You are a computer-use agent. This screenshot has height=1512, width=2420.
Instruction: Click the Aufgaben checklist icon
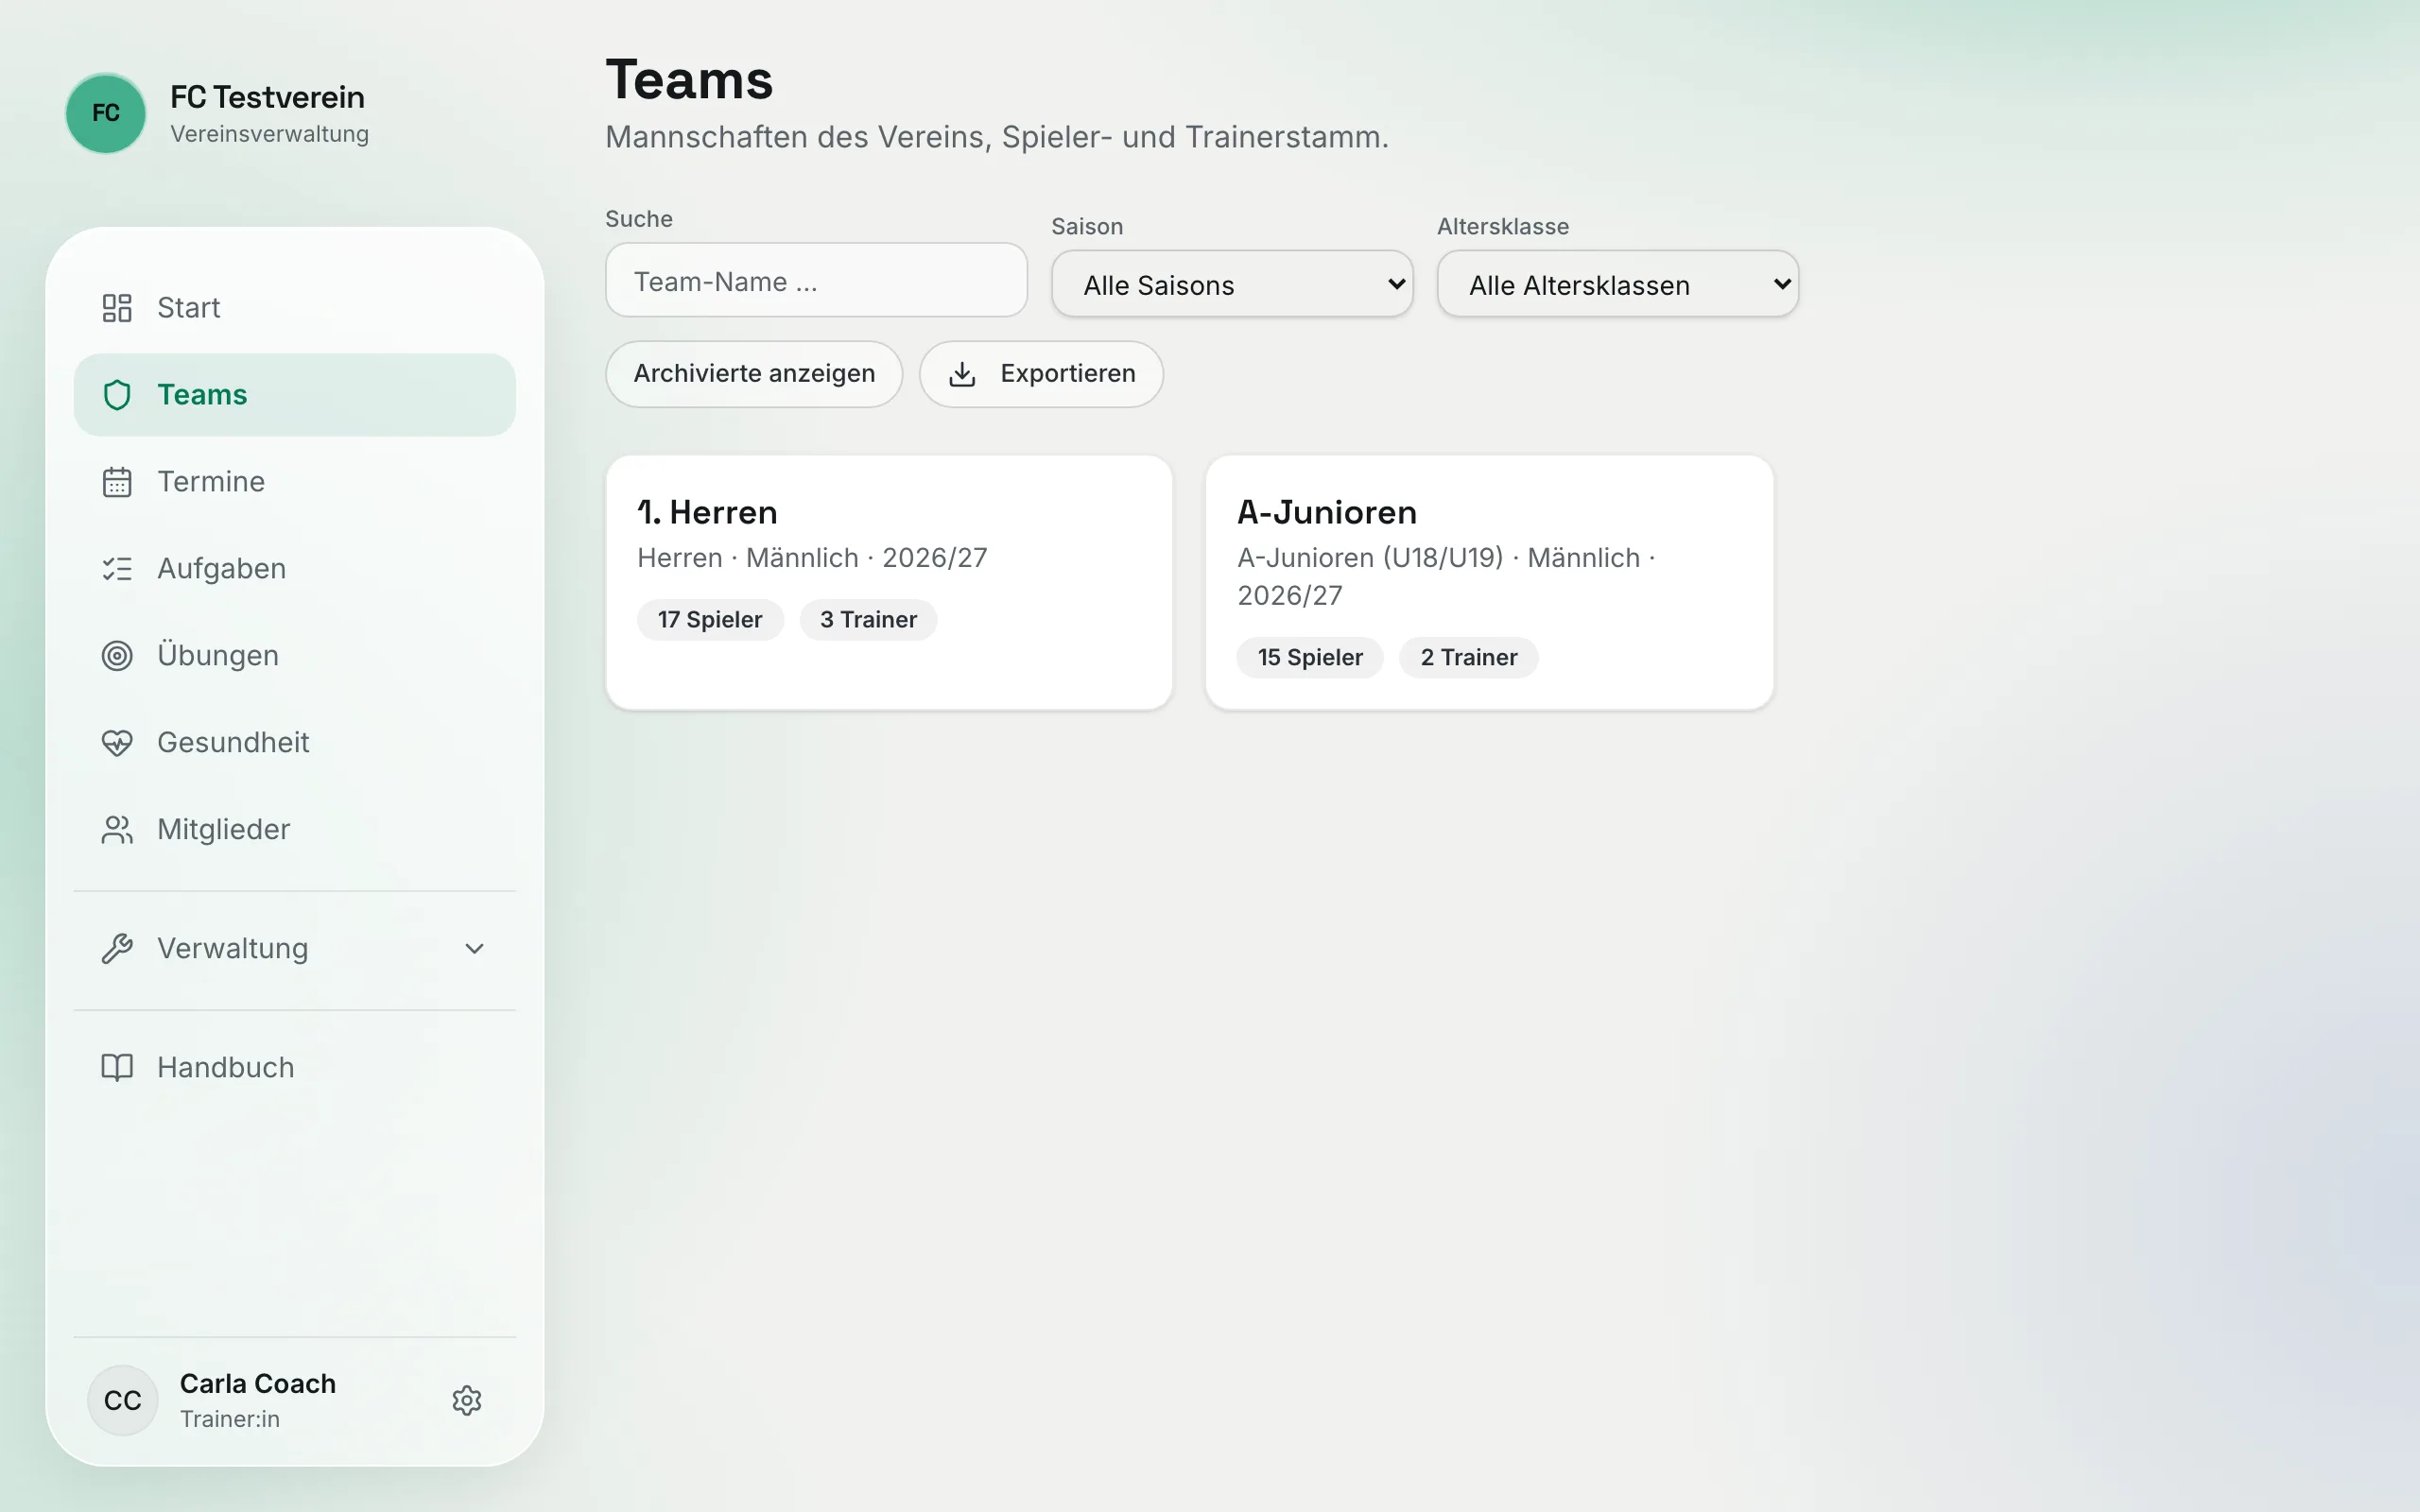tap(117, 569)
